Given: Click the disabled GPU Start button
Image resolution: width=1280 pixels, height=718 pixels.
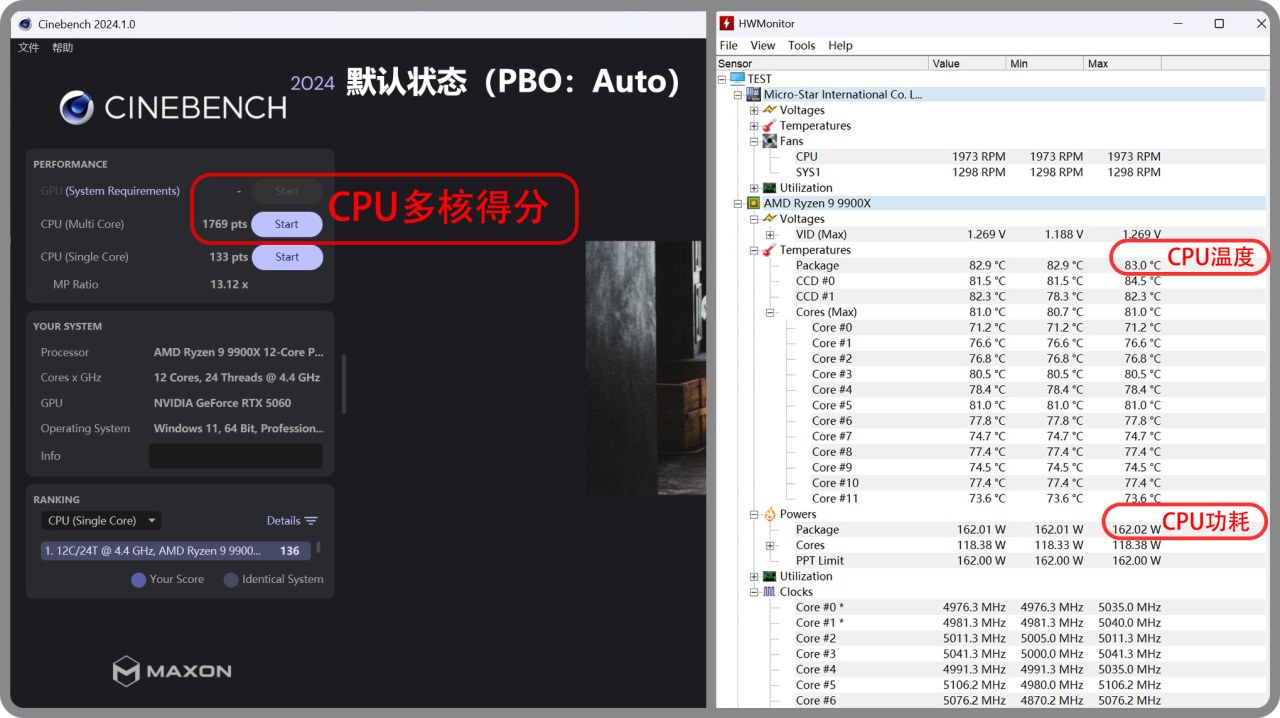Looking at the screenshot, I should 287,191.
